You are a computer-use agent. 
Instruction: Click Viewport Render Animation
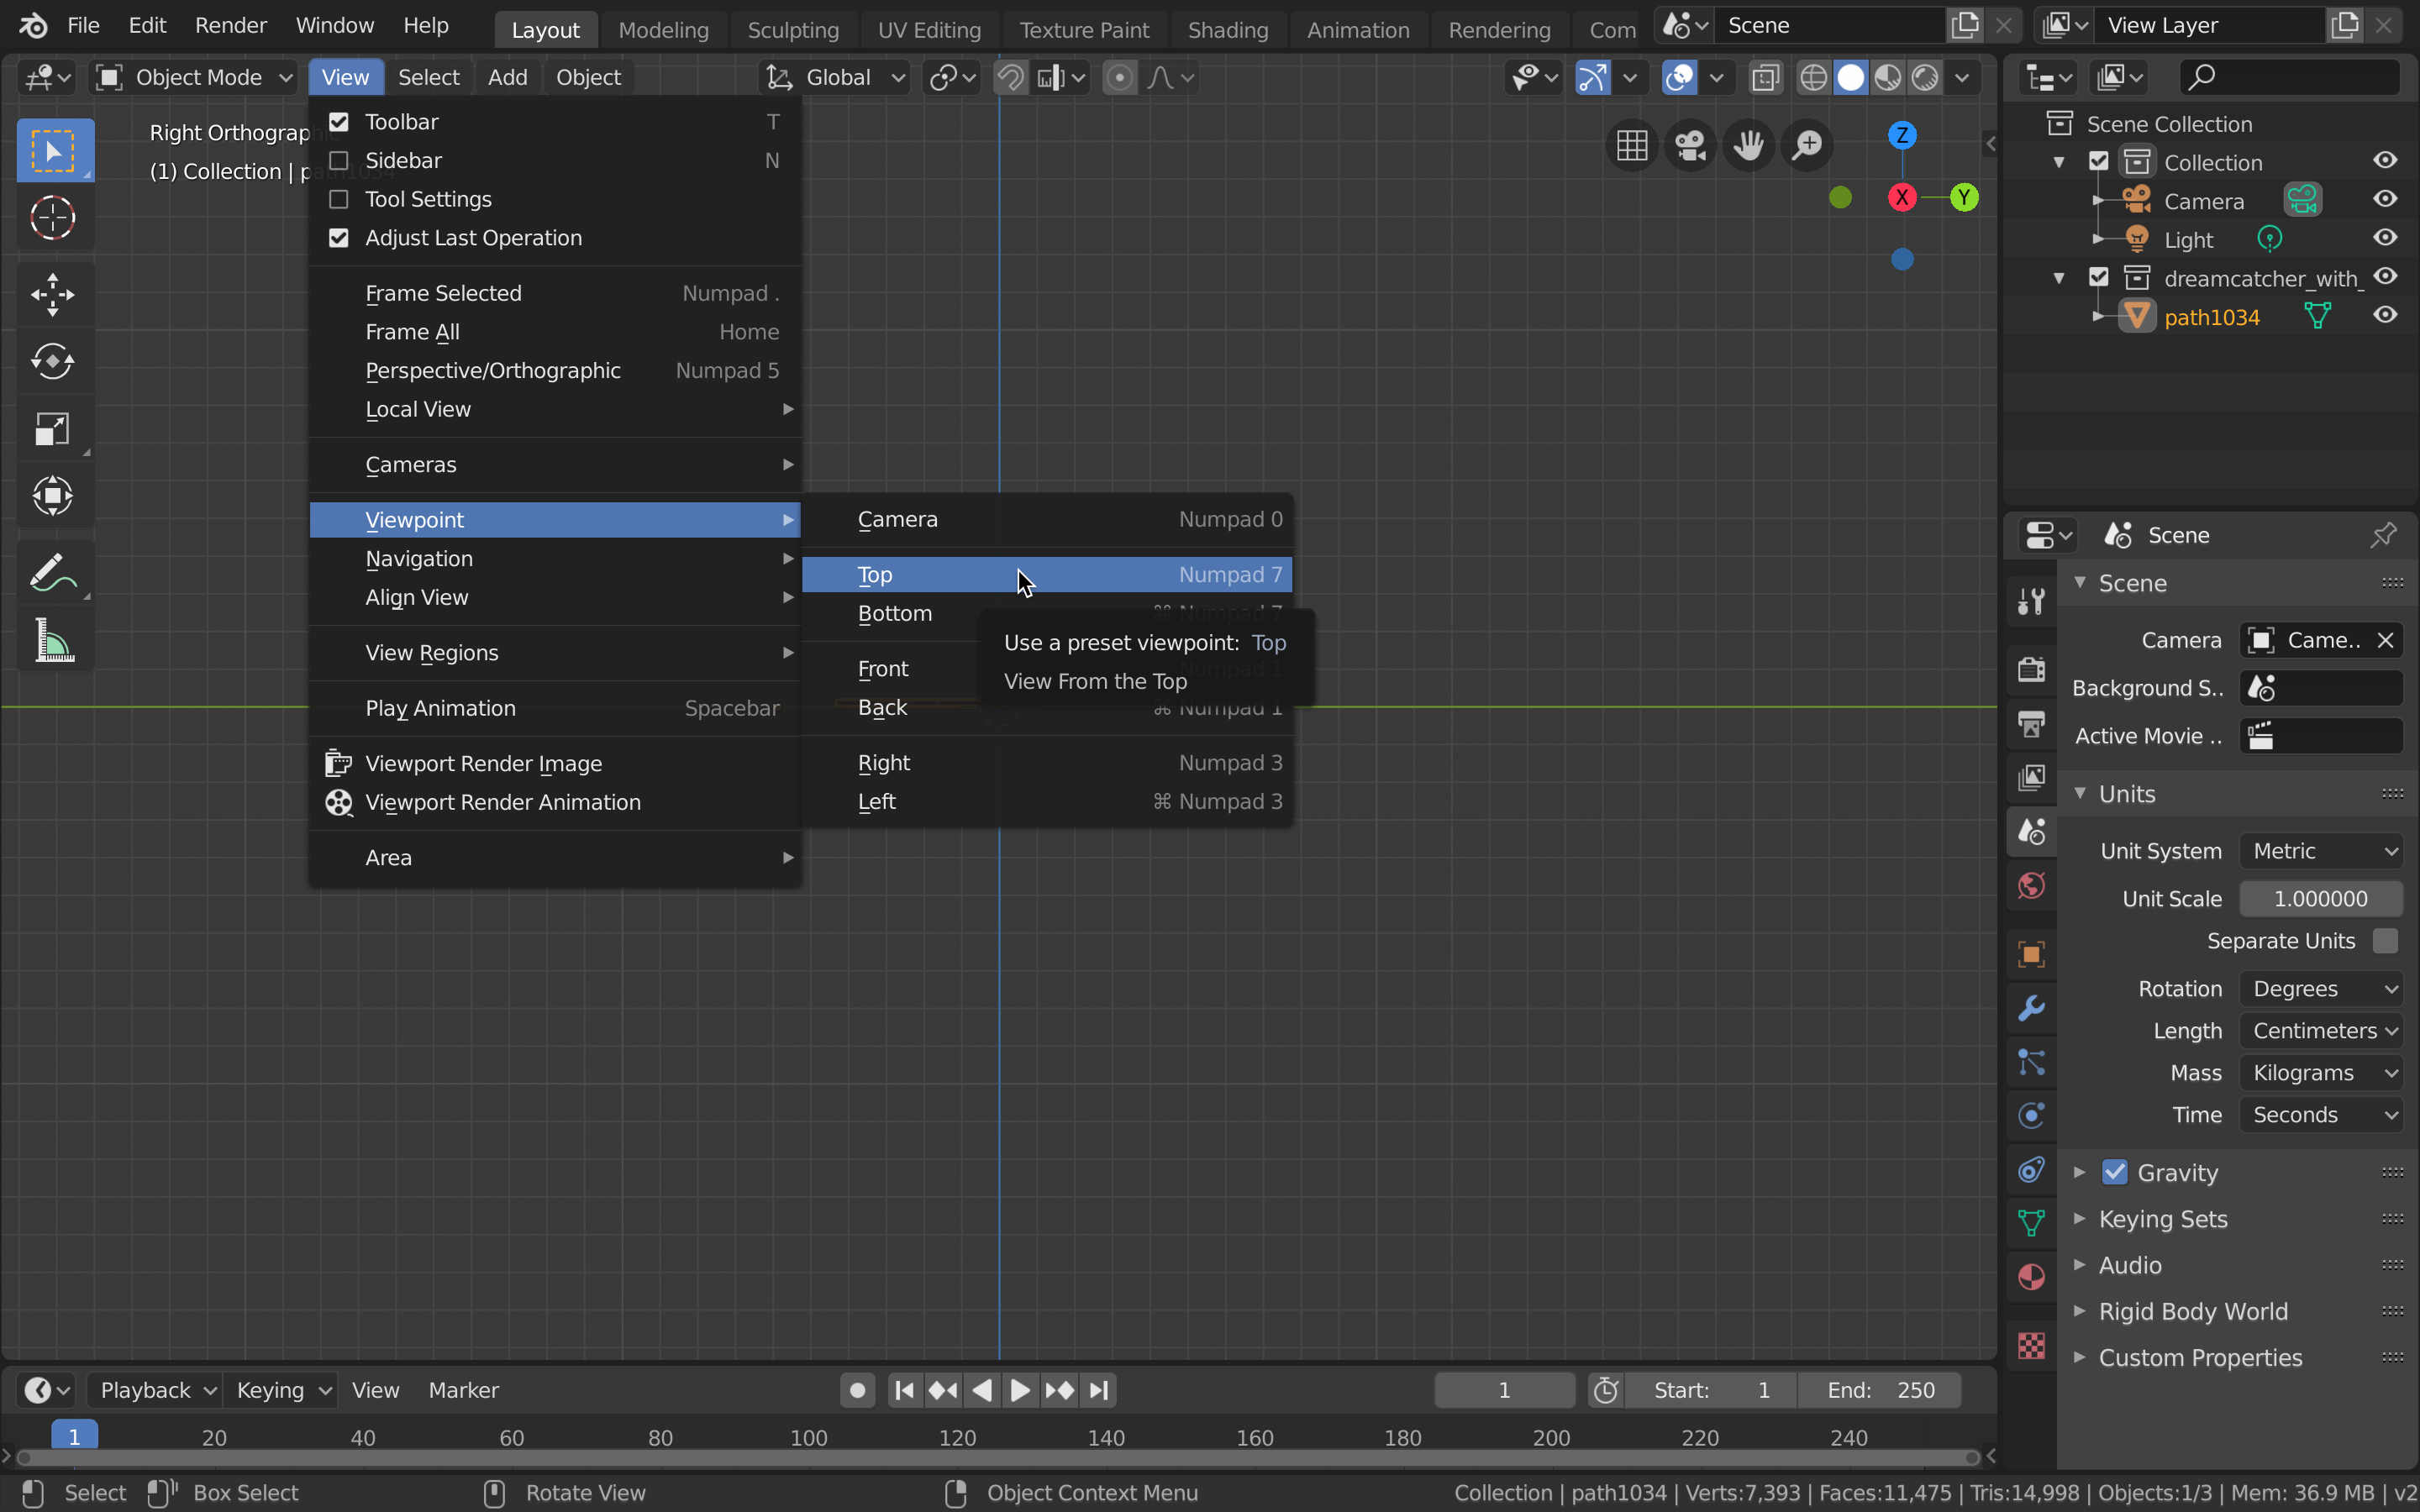pyautogui.click(x=555, y=803)
